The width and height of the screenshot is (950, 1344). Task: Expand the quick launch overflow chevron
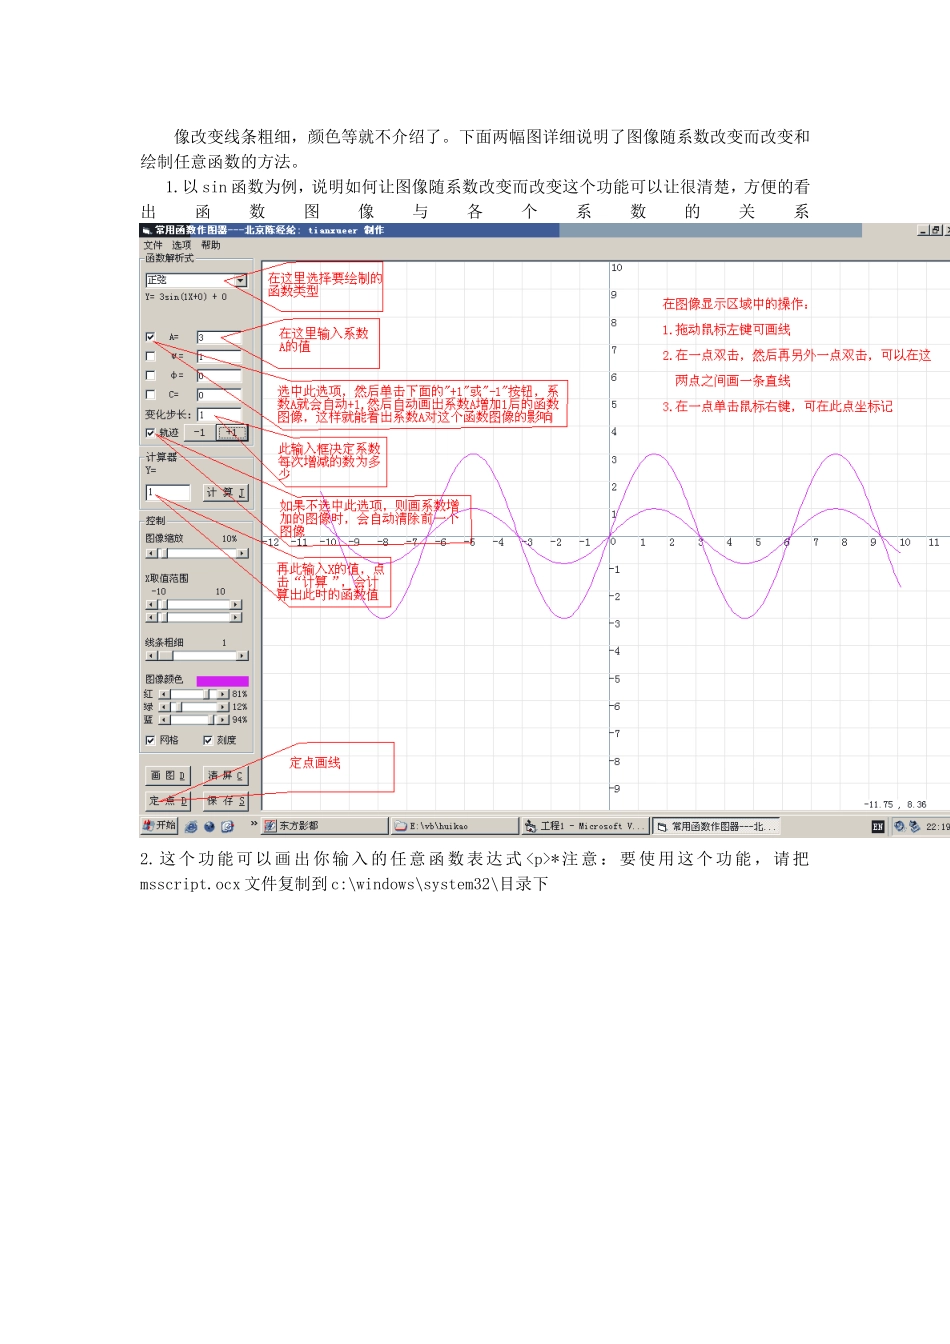pyautogui.click(x=254, y=825)
